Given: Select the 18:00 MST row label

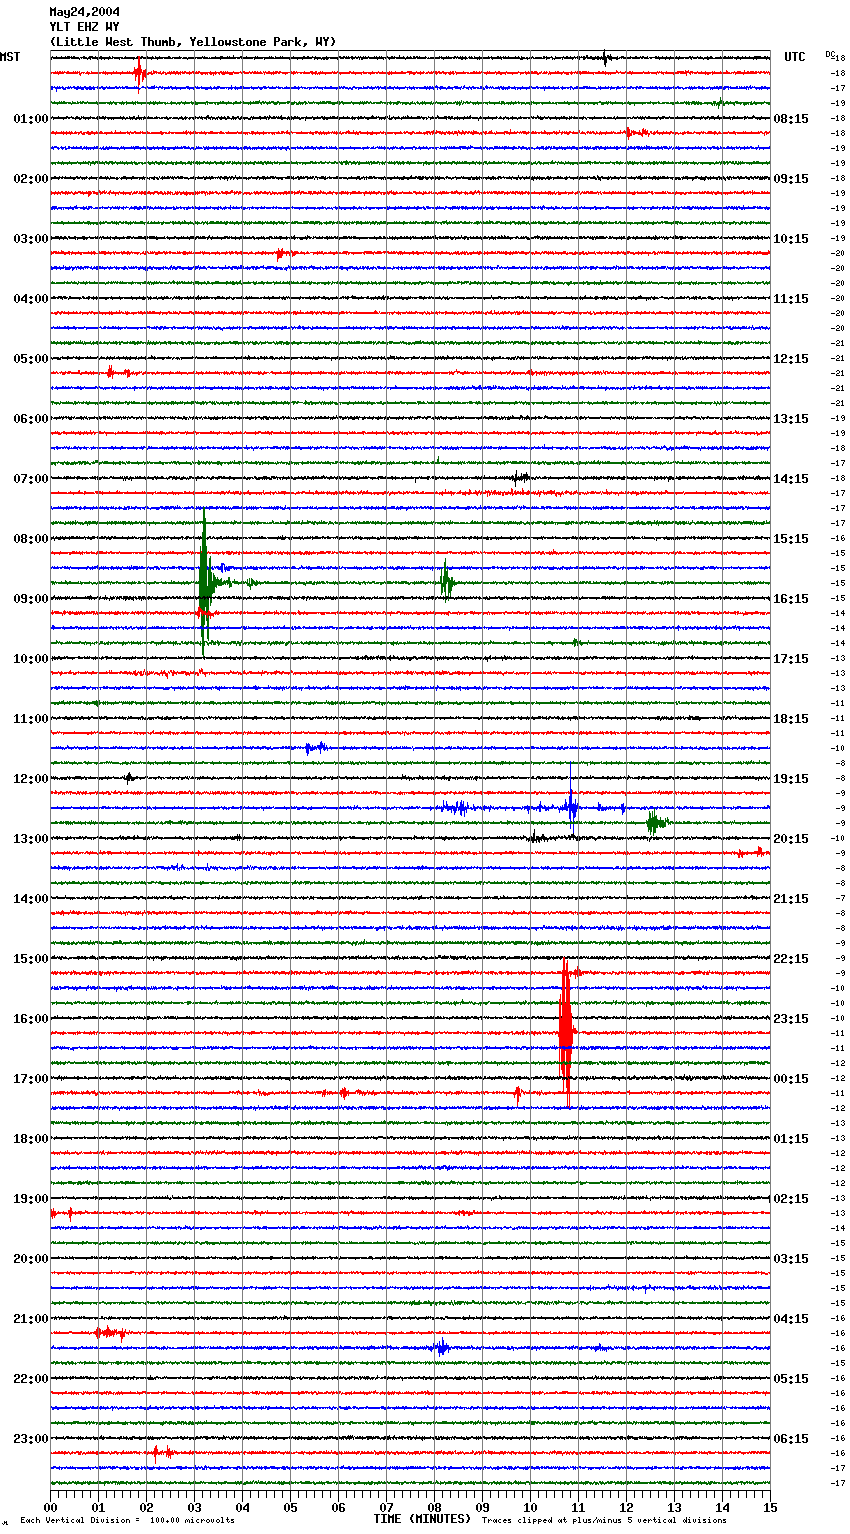Looking at the screenshot, I should click(31, 1139).
